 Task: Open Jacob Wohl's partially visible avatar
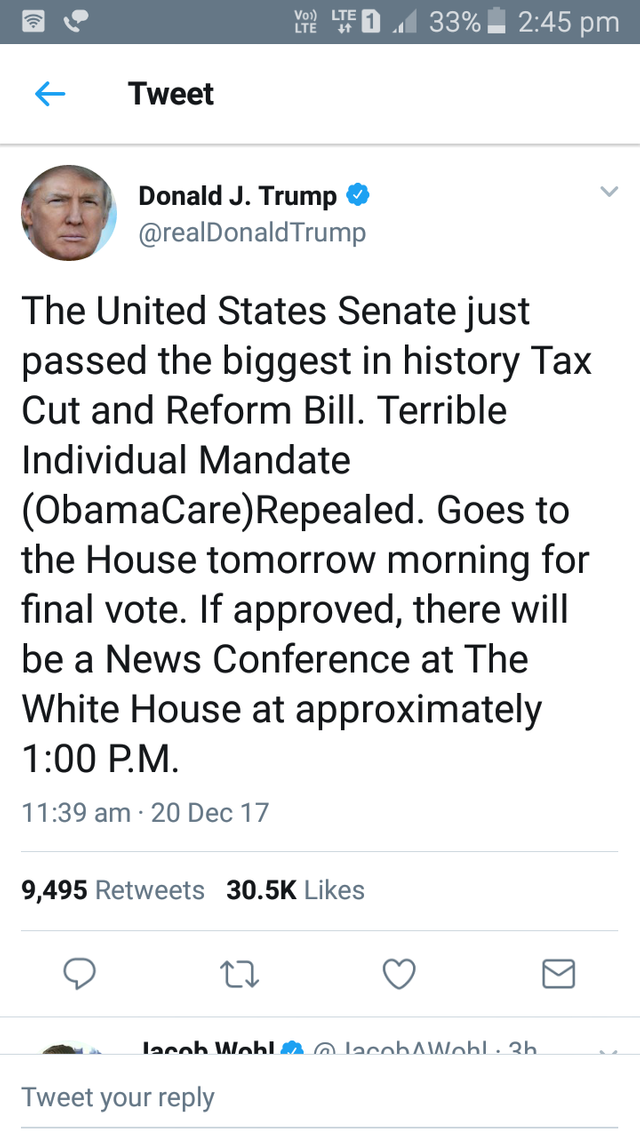click(x=69, y=1048)
